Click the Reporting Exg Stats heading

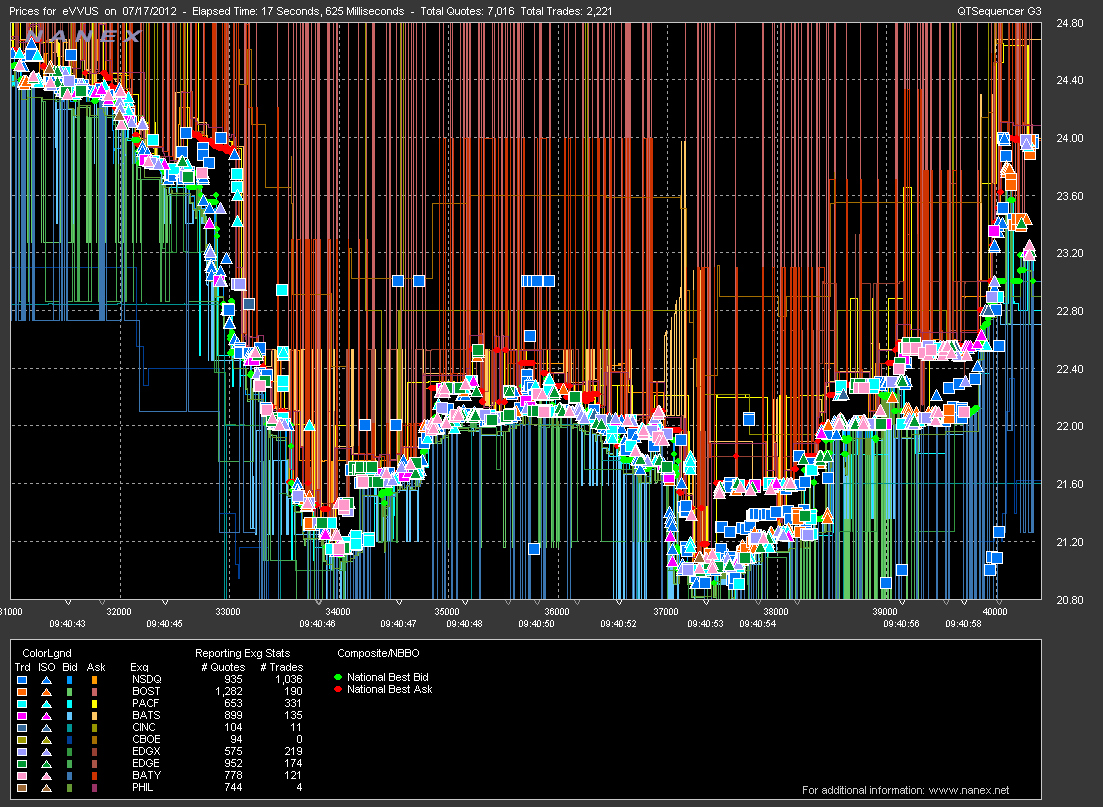tap(243, 653)
